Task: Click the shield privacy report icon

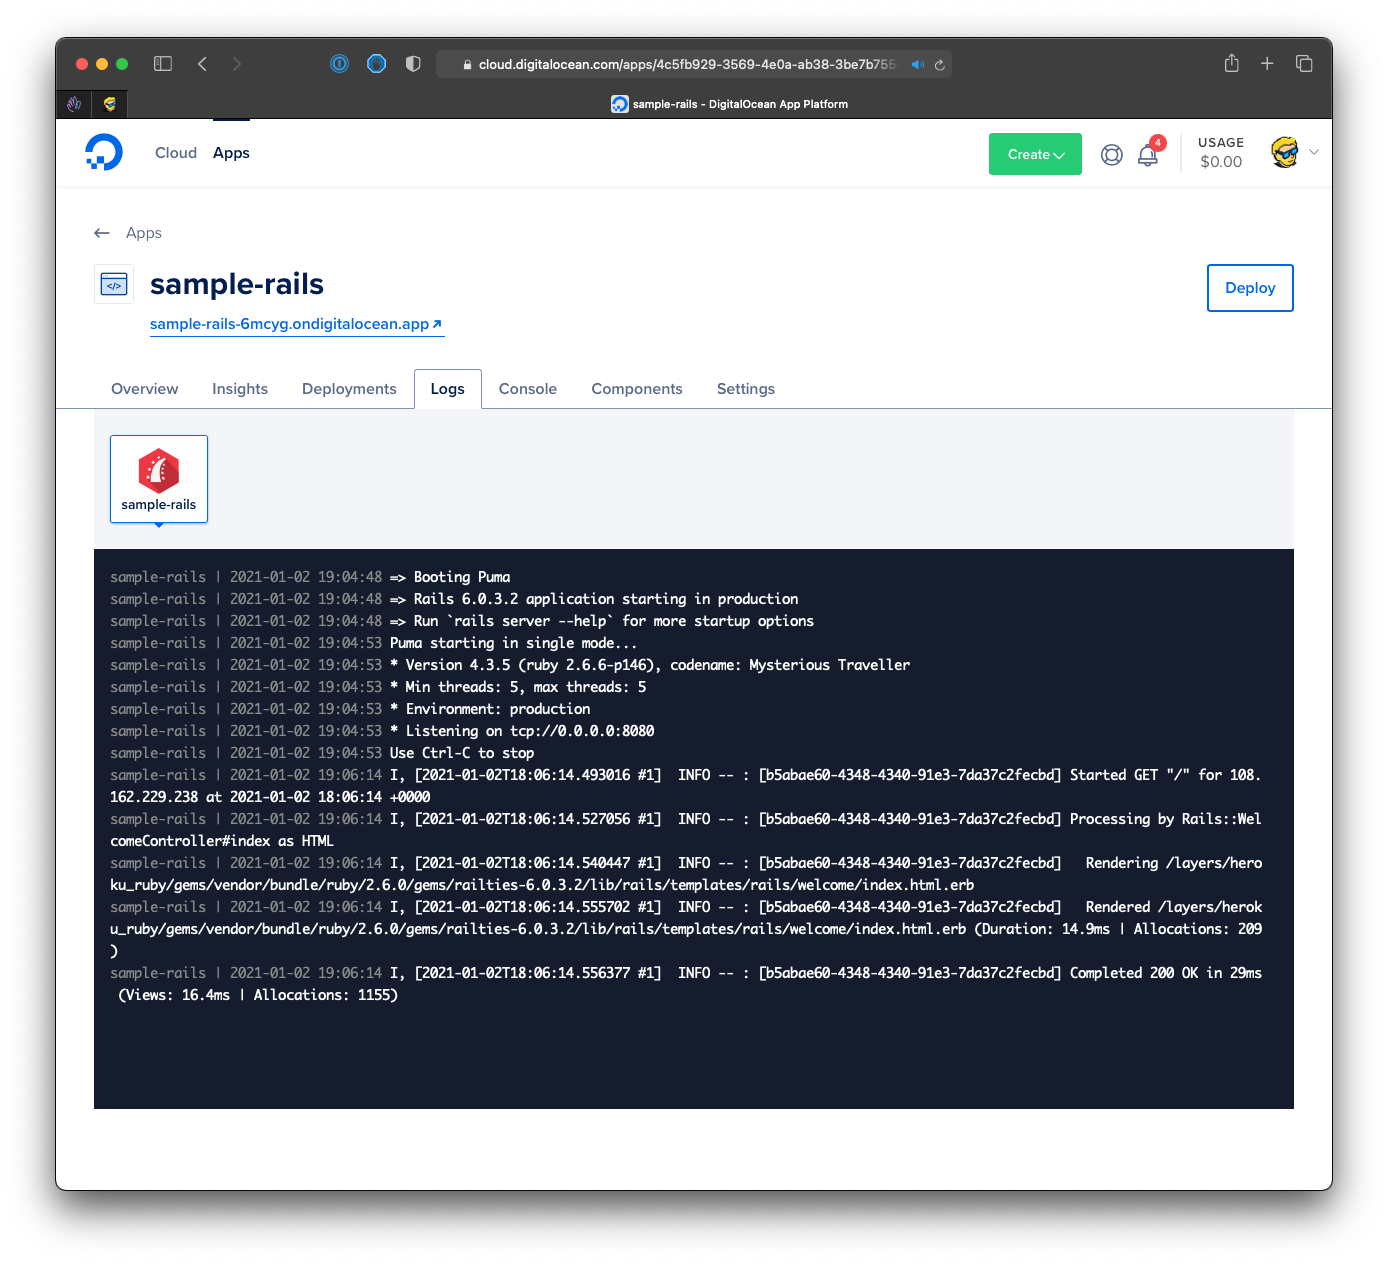Action: click(413, 64)
